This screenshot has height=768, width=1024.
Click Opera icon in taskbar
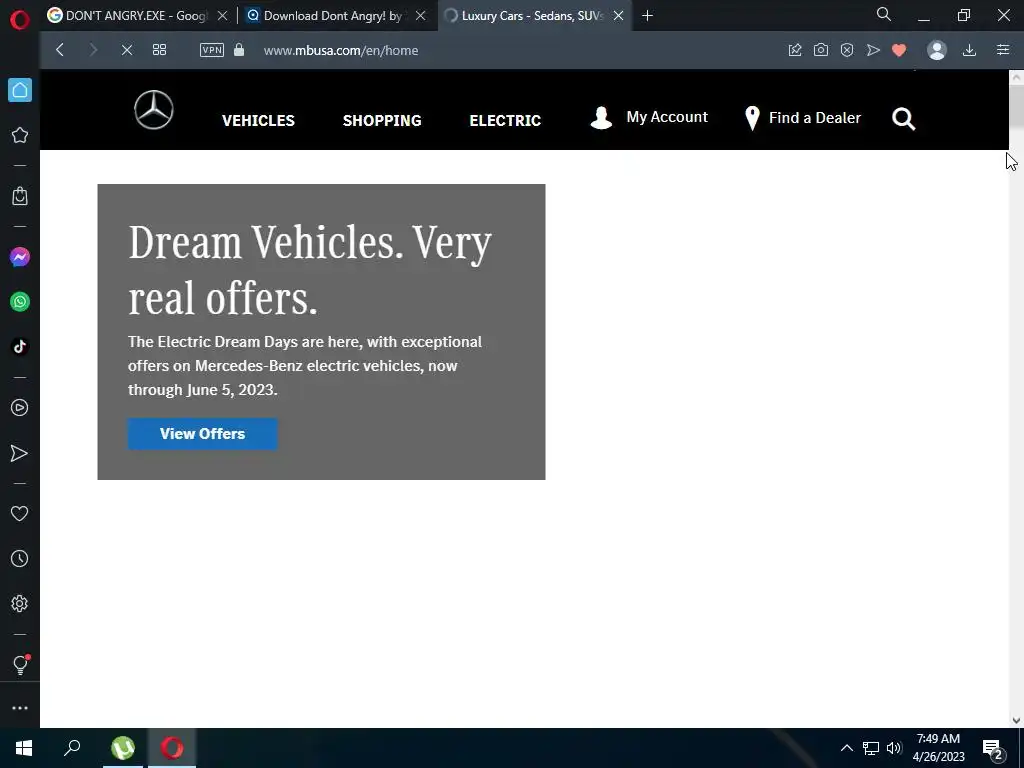pyautogui.click(x=172, y=748)
